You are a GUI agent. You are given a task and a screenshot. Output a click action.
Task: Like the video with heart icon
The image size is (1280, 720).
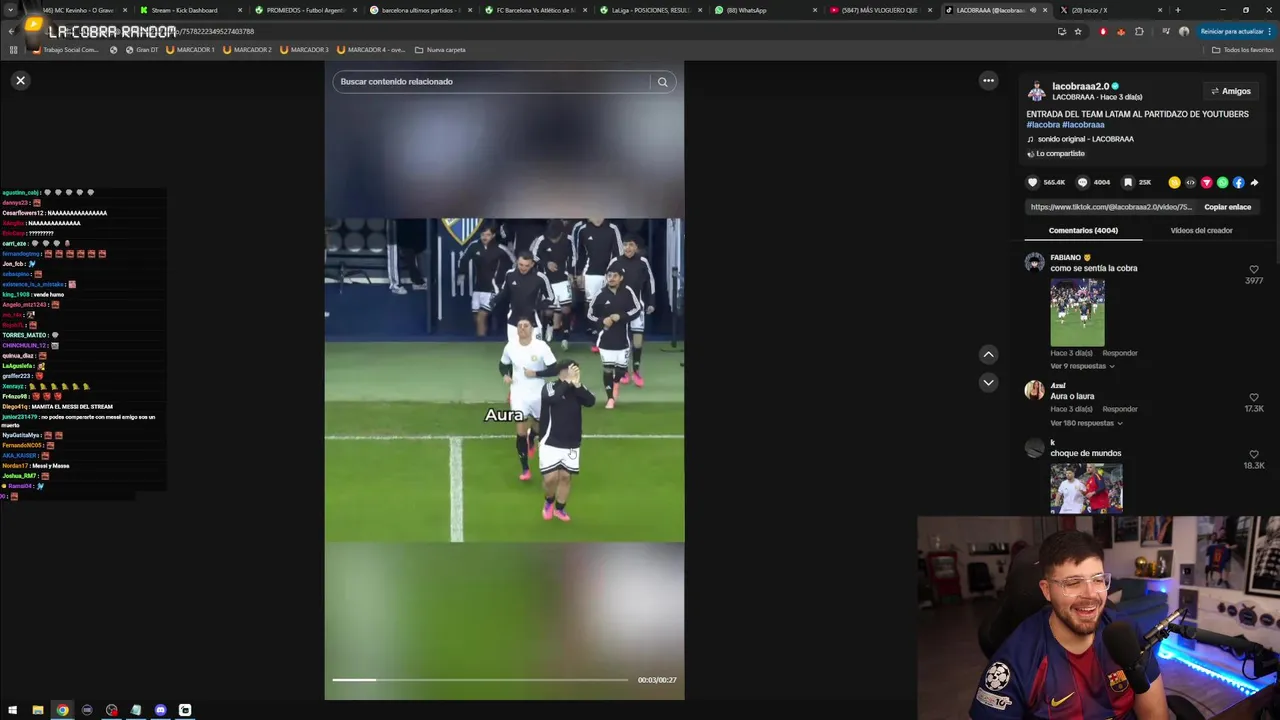tap(1033, 182)
